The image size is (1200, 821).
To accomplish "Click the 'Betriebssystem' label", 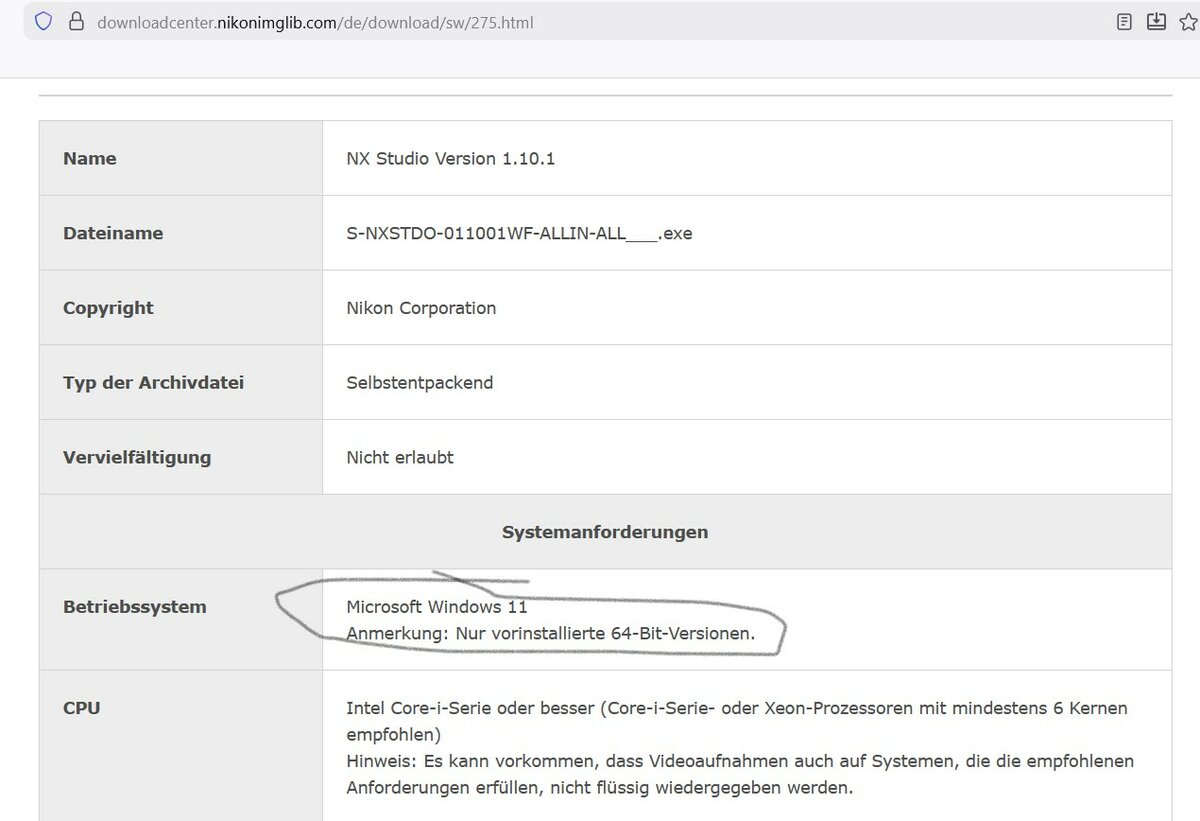I will point(135,606).
